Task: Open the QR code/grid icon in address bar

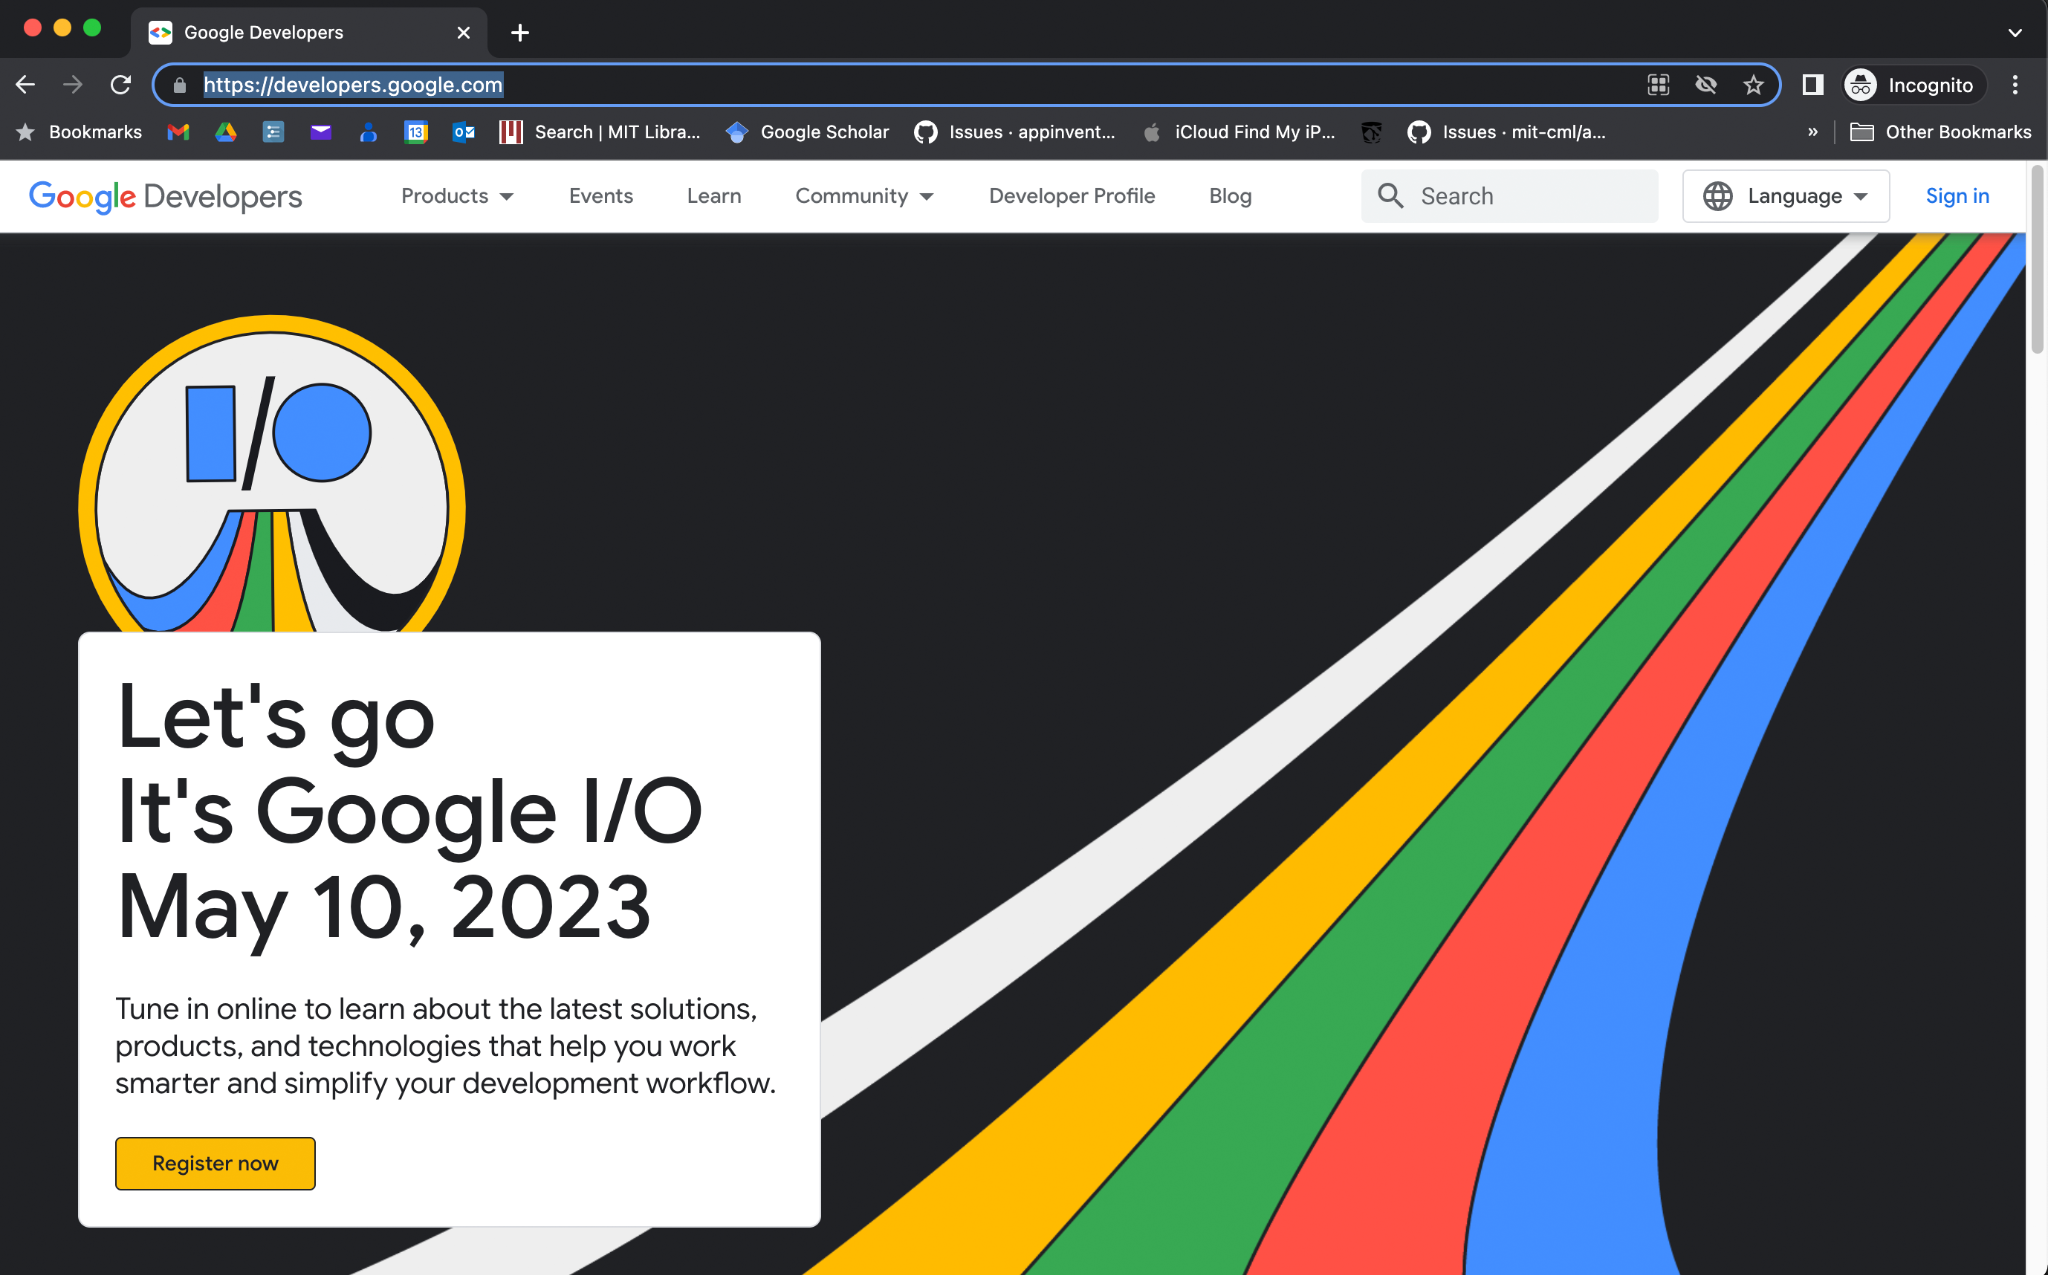Action: [x=1658, y=85]
